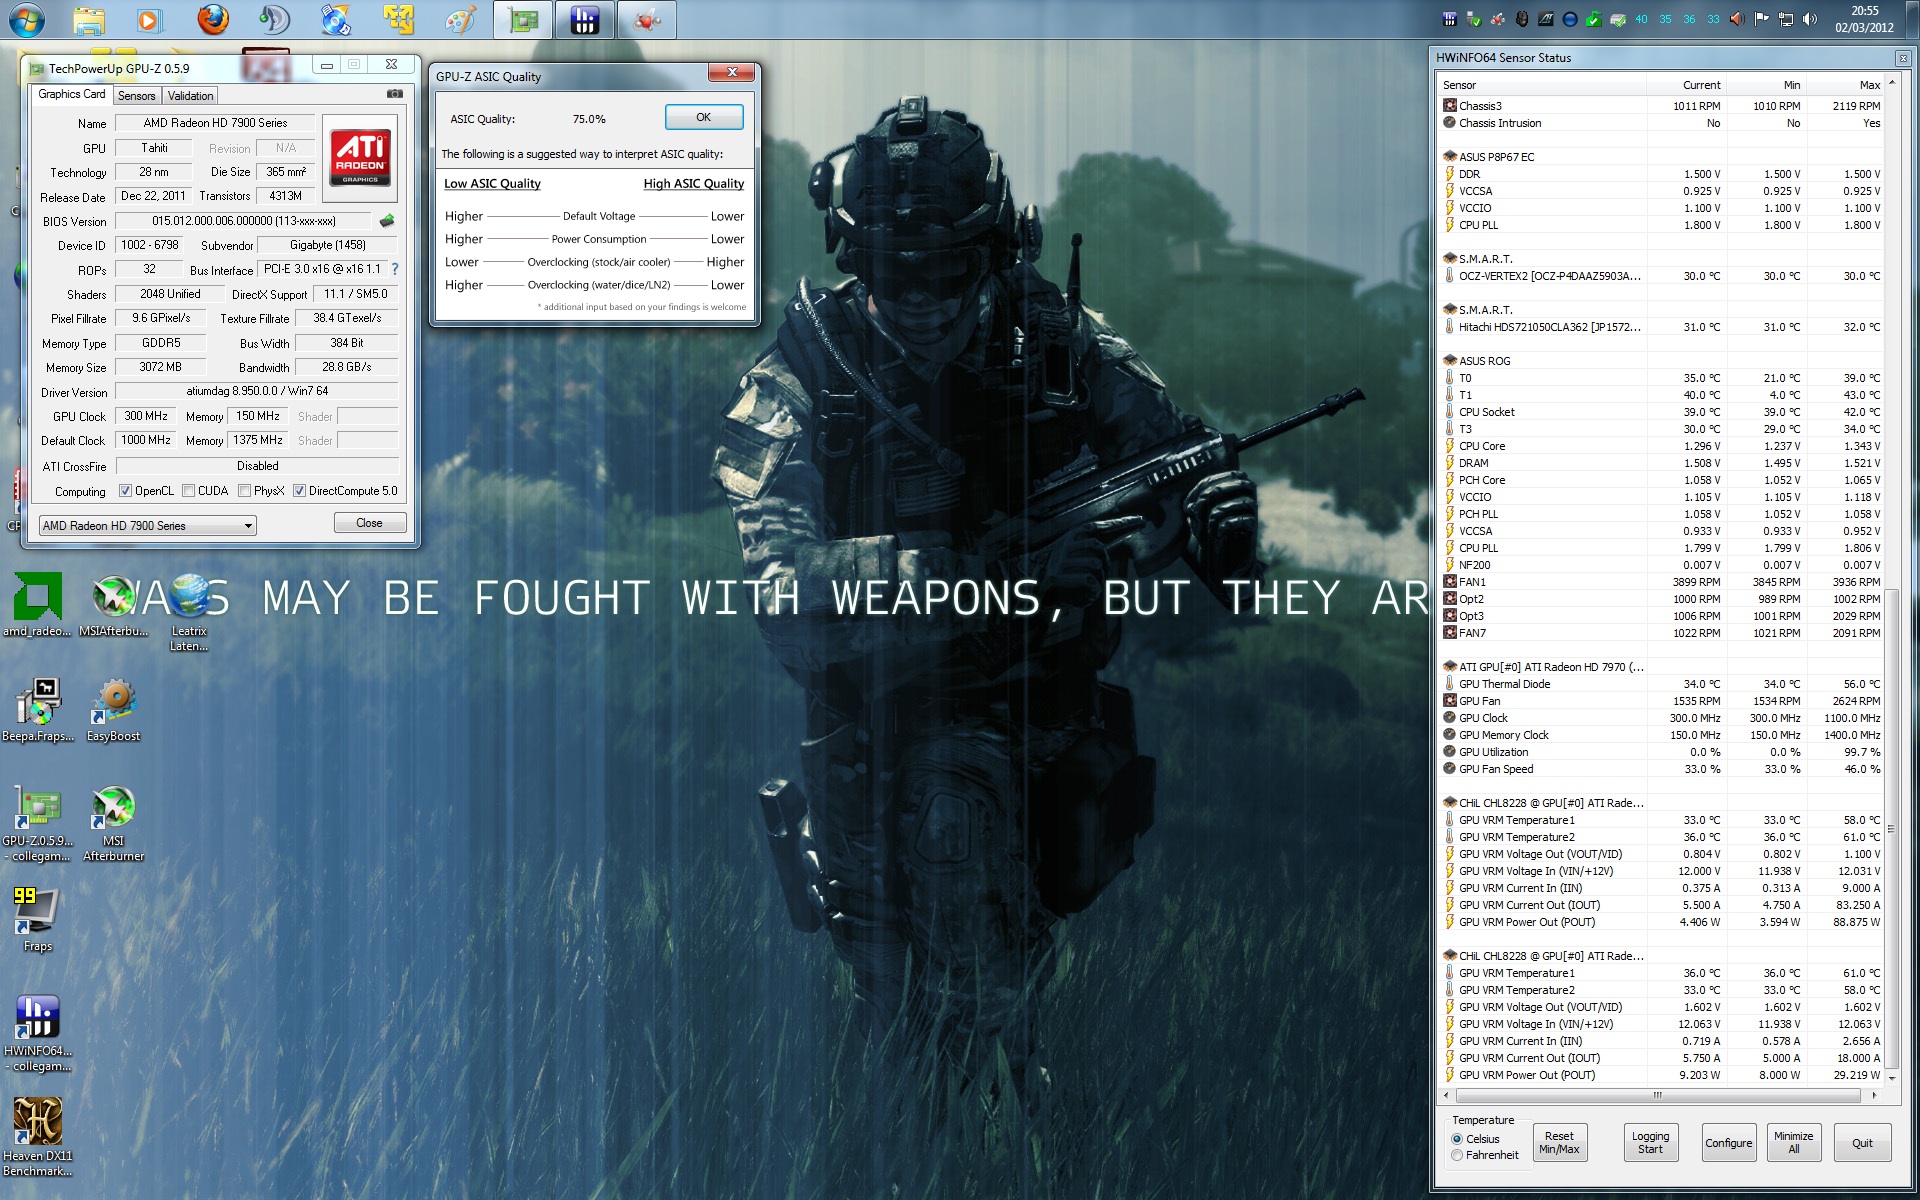
Task: Click the network tray icon
Action: [1786, 19]
